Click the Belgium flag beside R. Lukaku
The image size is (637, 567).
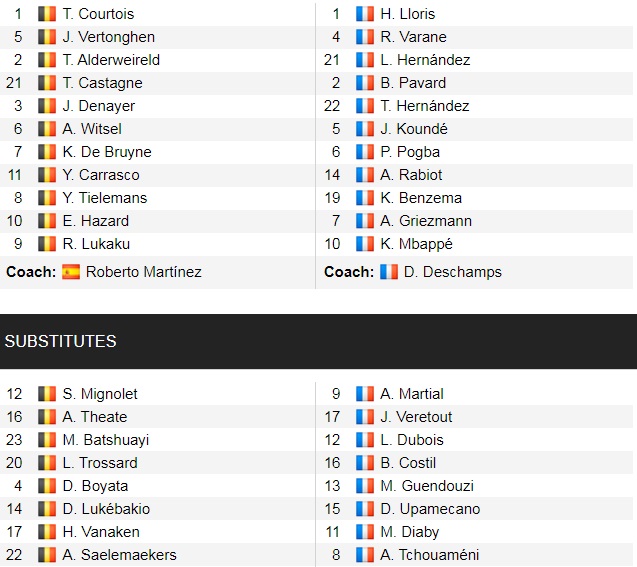(x=46, y=244)
